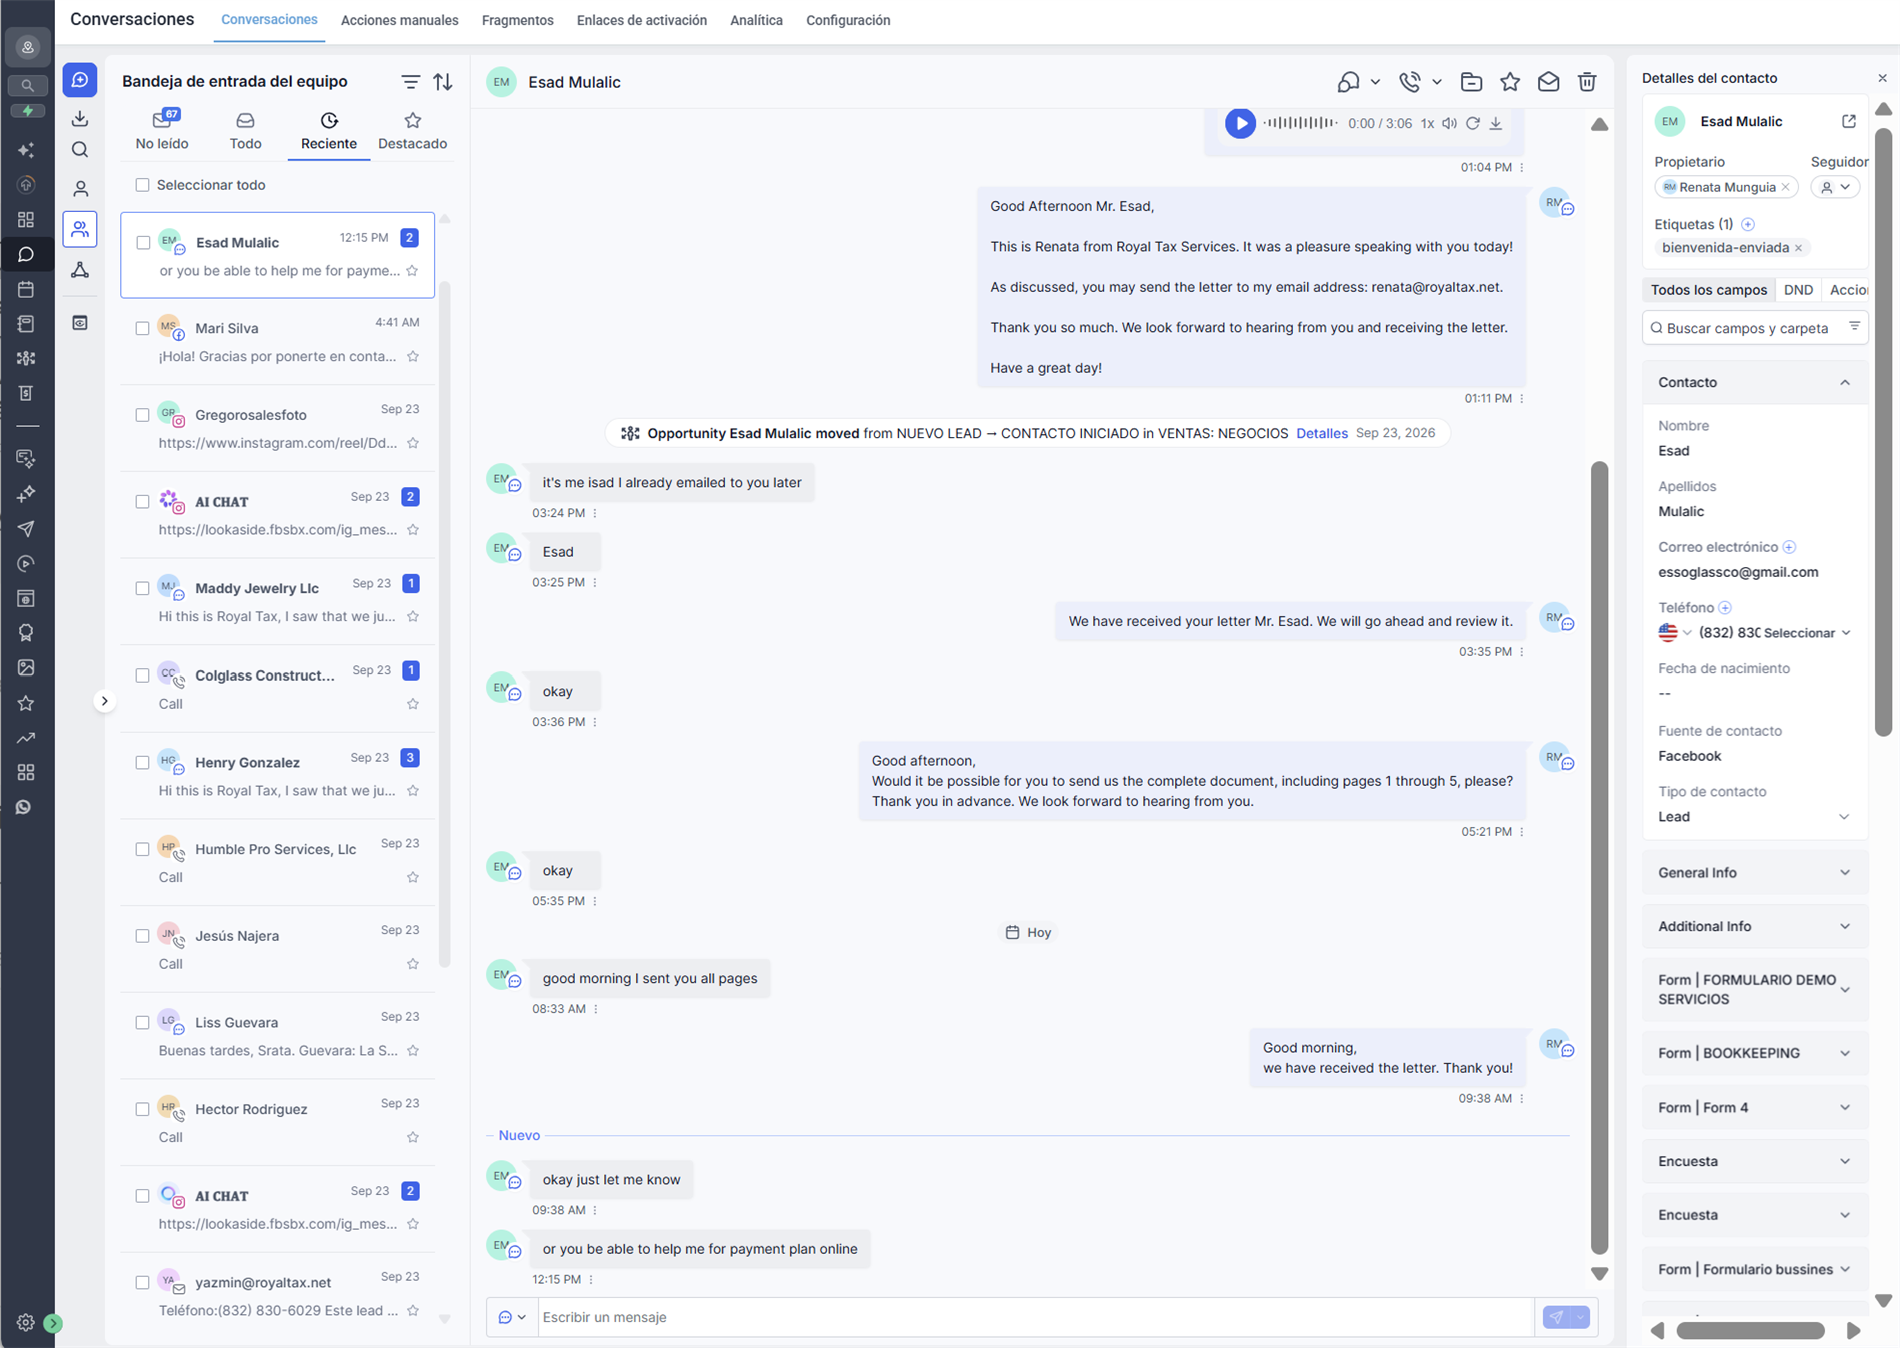Open Analítica top tab
The height and width of the screenshot is (1348, 1900).
(756, 20)
